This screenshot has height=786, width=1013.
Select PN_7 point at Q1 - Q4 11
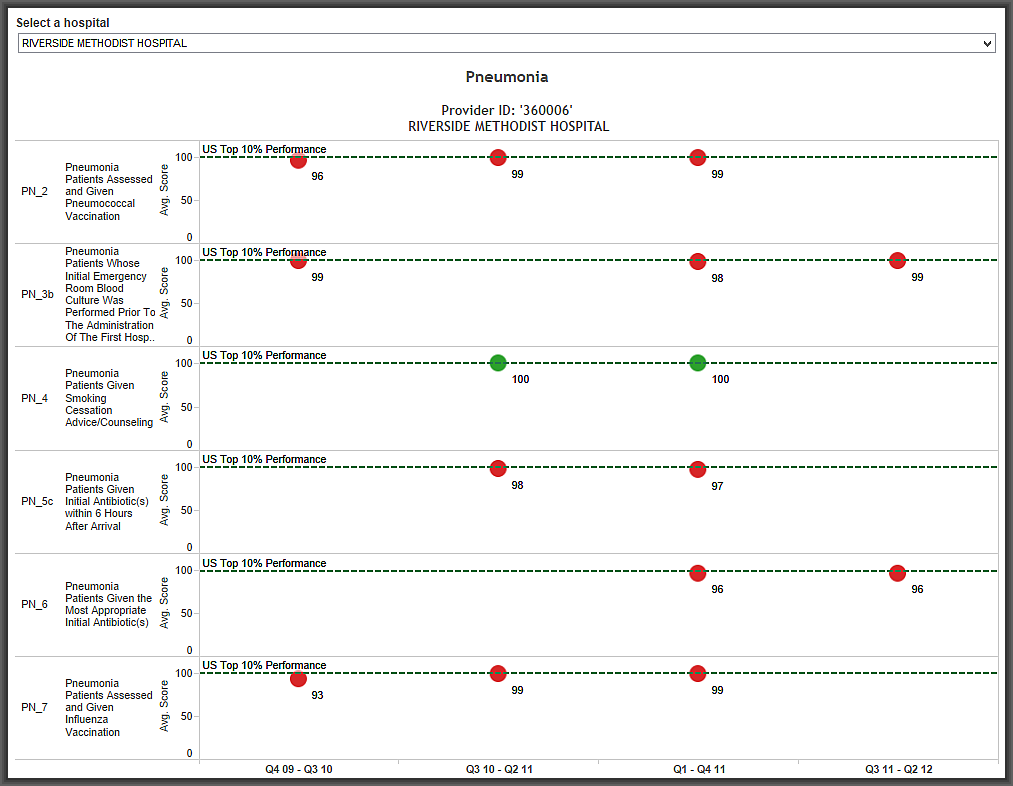click(x=698, y=674)
